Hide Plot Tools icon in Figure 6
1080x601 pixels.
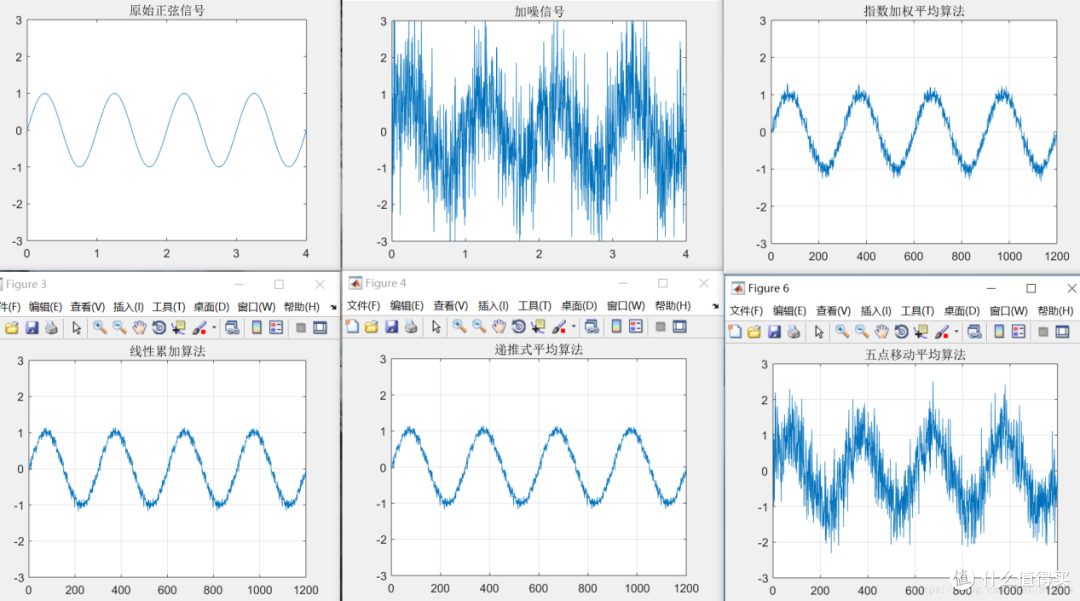point(1043,332)
